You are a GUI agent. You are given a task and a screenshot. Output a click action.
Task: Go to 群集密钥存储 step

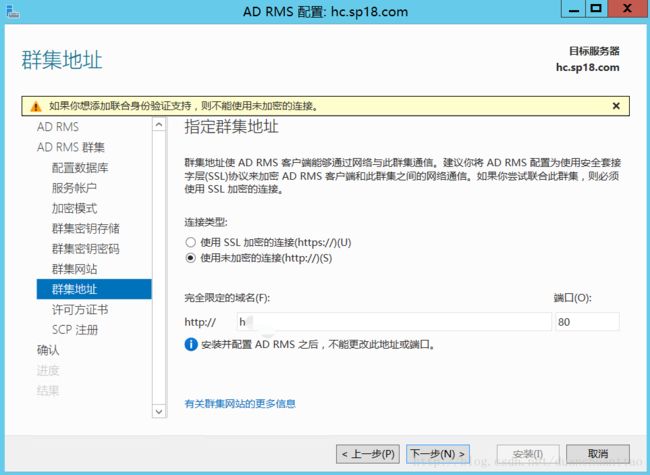click(85, 228)
